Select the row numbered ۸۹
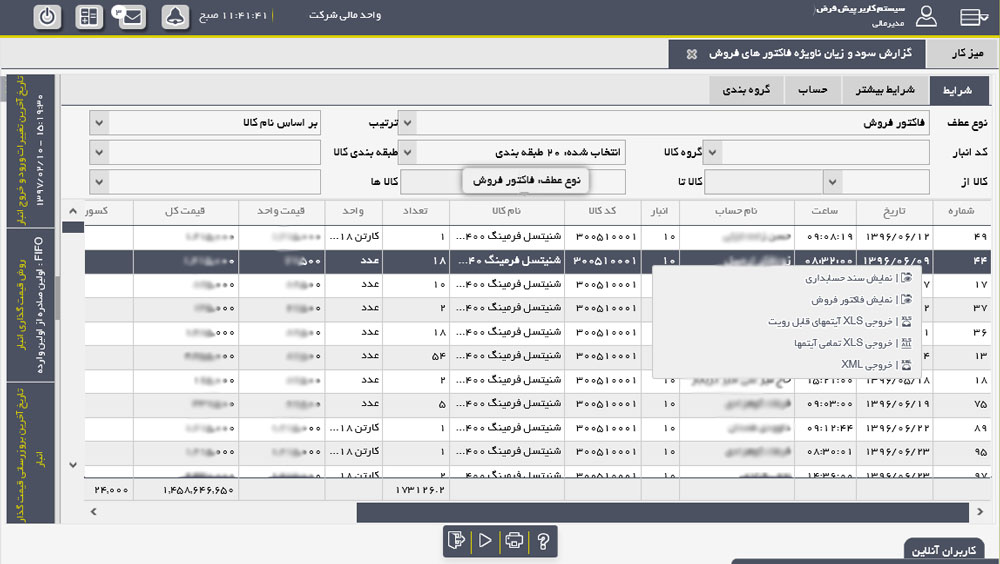Screen dimensions: 1000x564 tap(537, 428)
